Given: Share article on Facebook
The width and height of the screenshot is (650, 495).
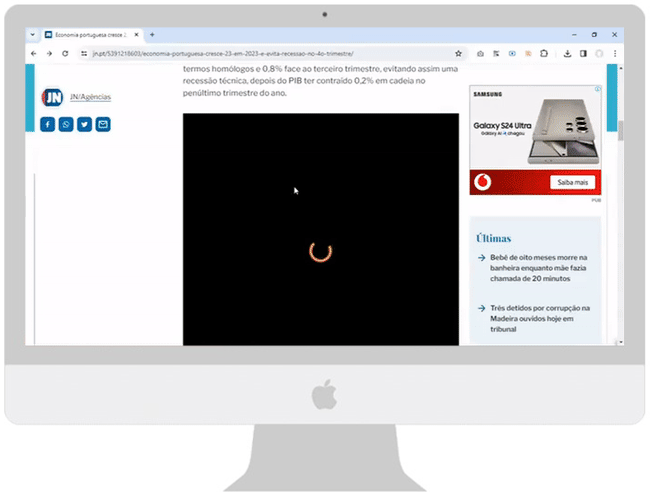Looking at the screenshot, I should pos(47,124).
